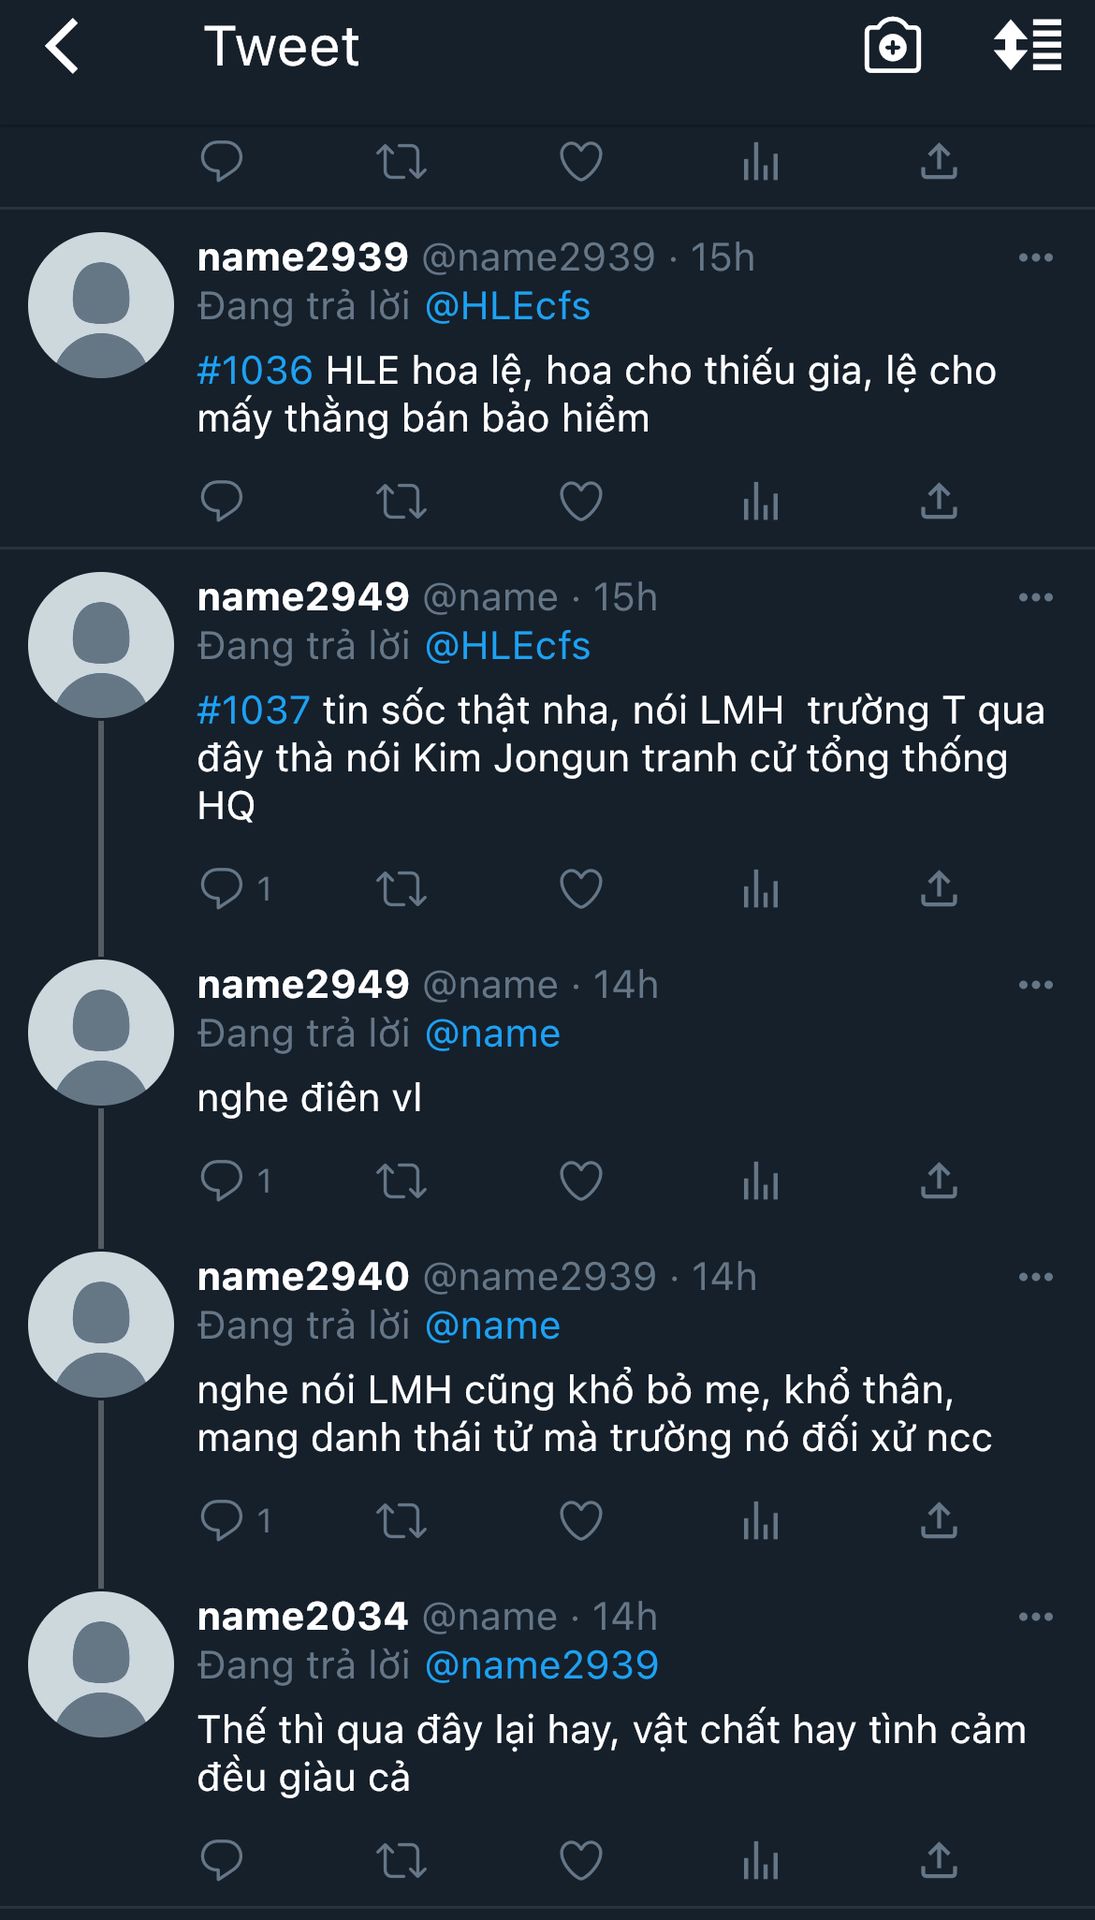The image size is (1095, 1920).
Task: Share name2034's 'Thế thì qua đây' tweet
Action: click(938, 1861)
